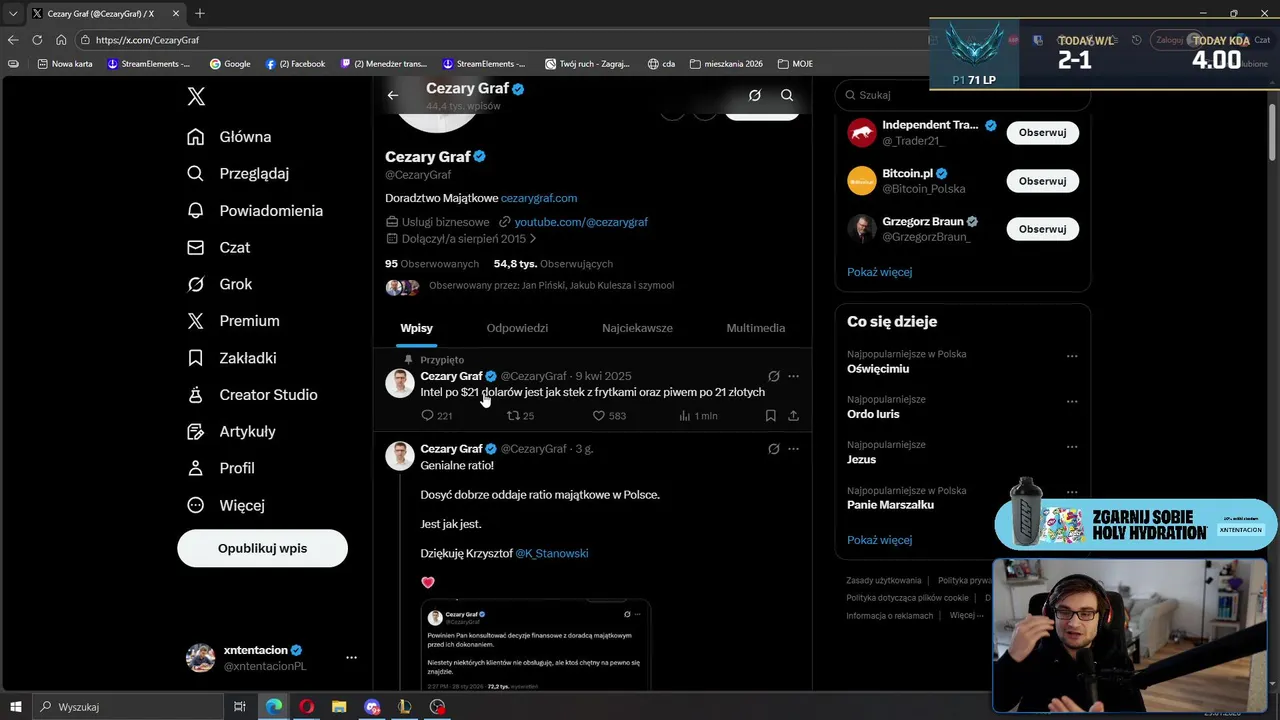
Task: Open Główna home page
Action: (229, 137)
